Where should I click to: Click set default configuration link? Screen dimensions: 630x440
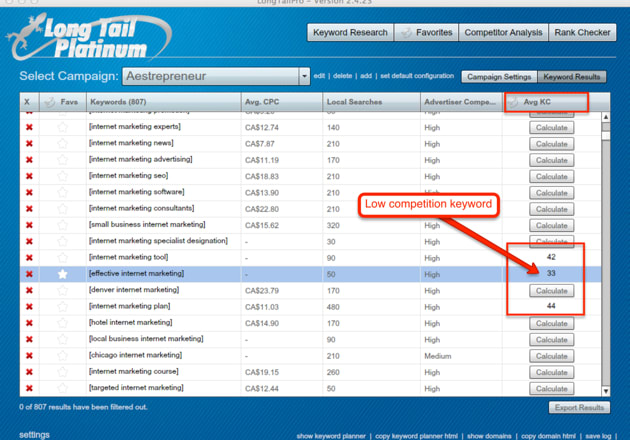pos(417,76)
